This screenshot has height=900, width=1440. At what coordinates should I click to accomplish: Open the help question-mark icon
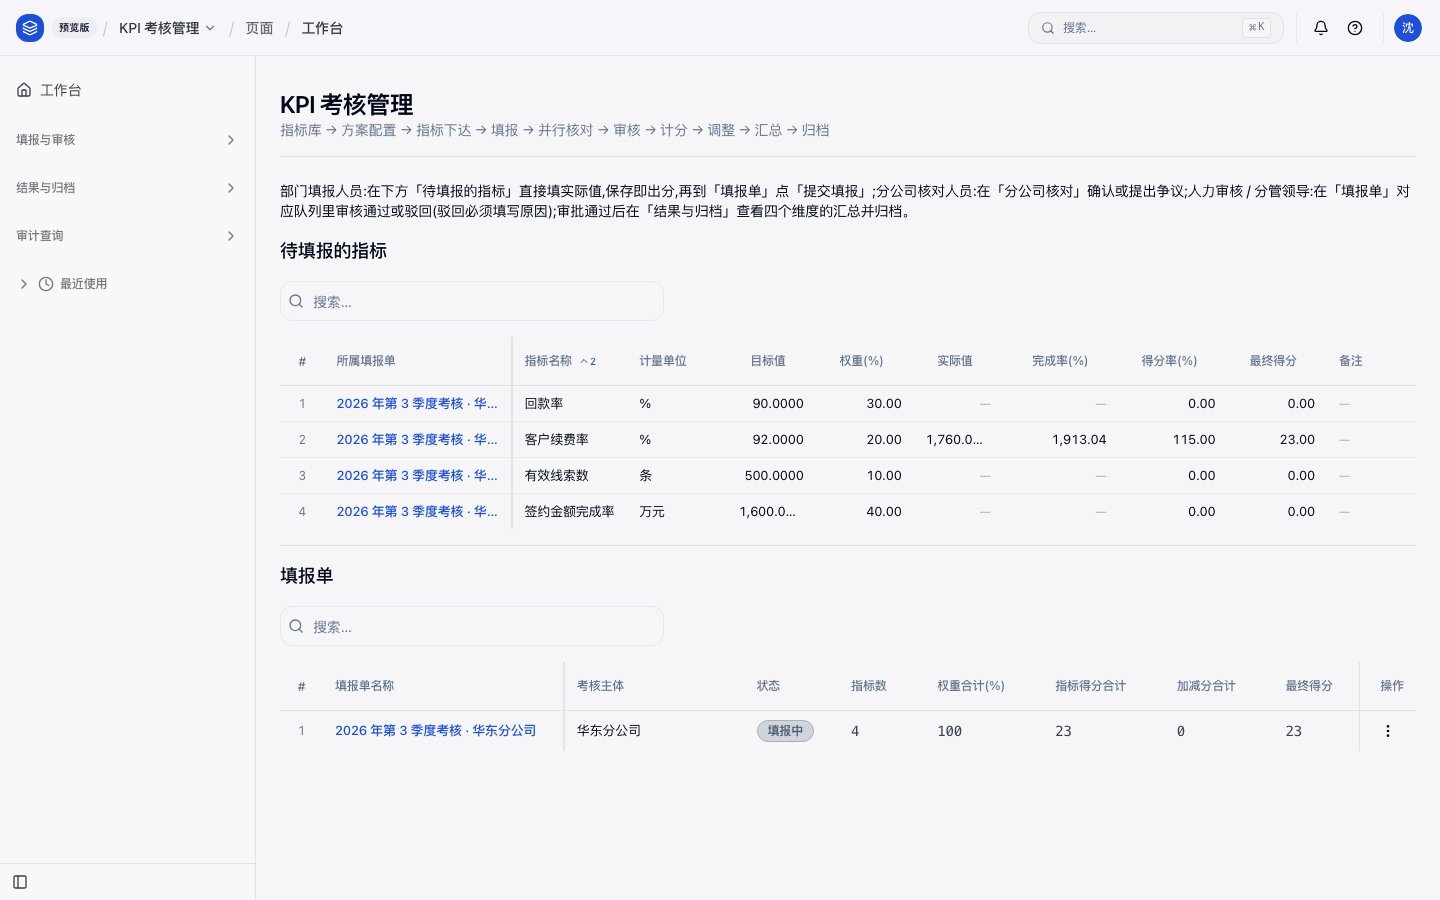[1355, 28]
